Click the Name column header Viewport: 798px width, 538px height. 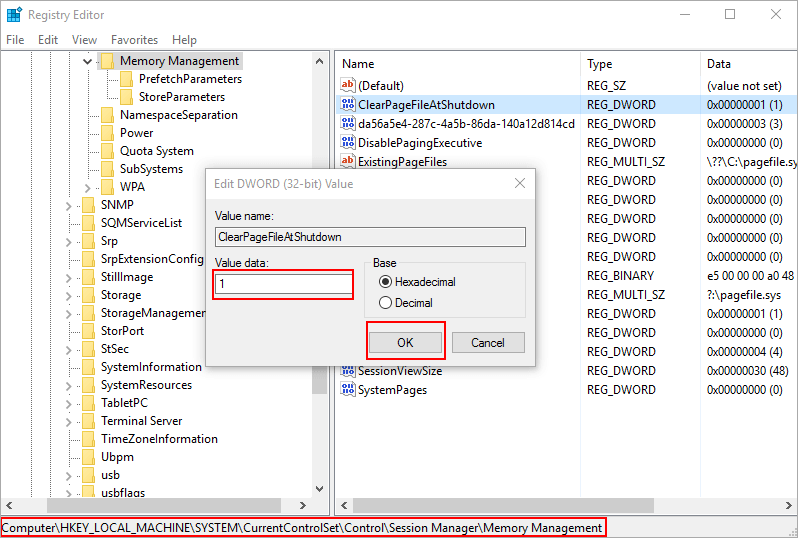(x=457, y=64)
